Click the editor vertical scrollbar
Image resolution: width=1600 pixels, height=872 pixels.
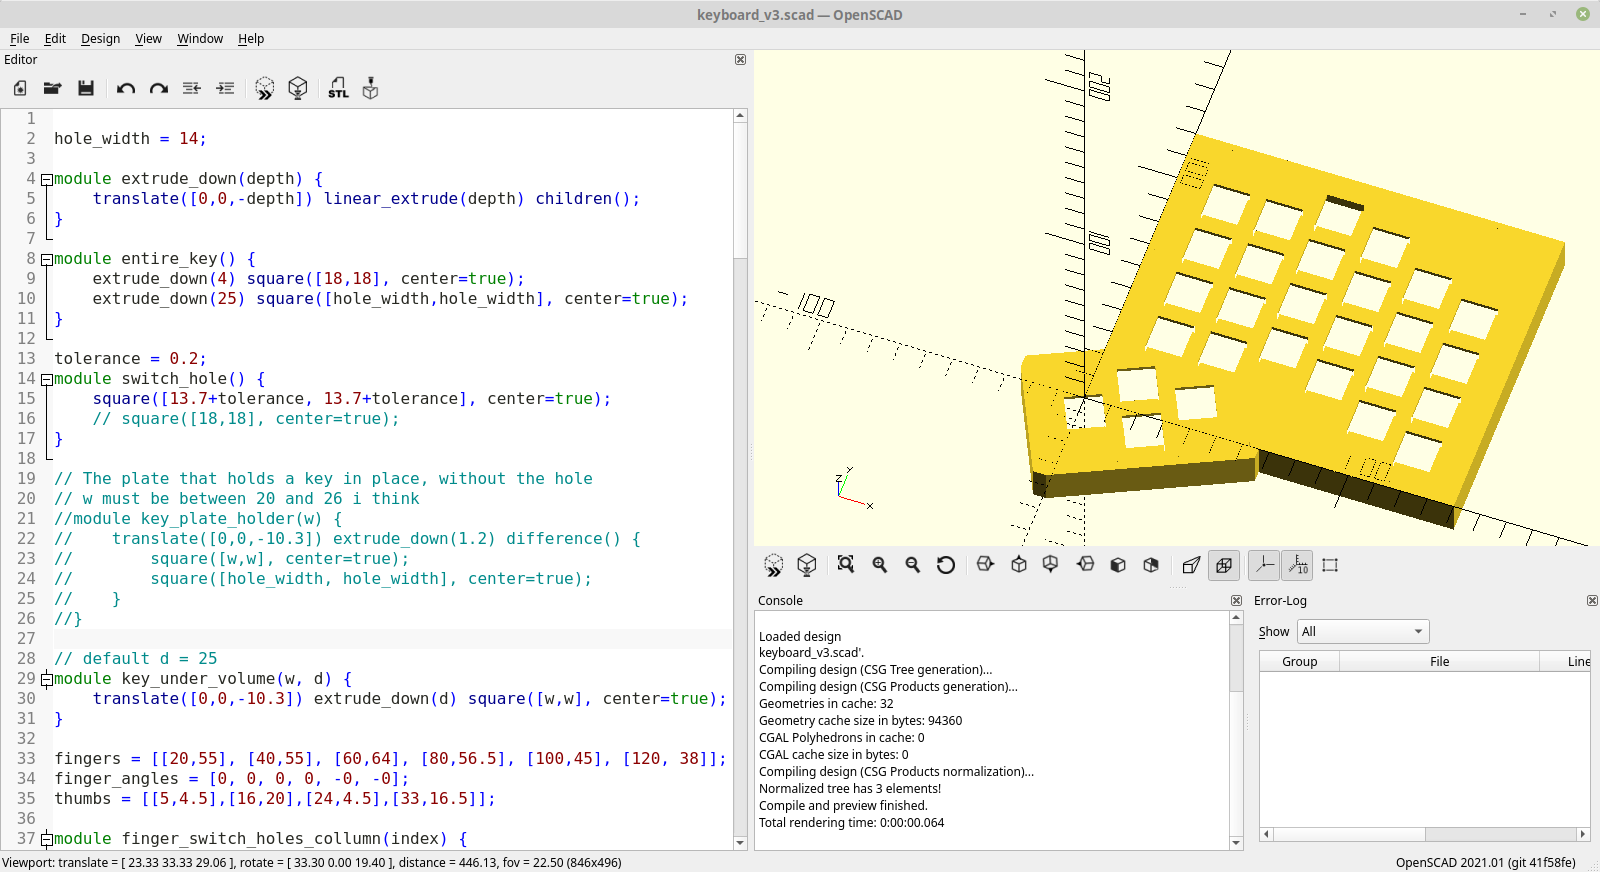pyautogui.click(x=740, y=479)
